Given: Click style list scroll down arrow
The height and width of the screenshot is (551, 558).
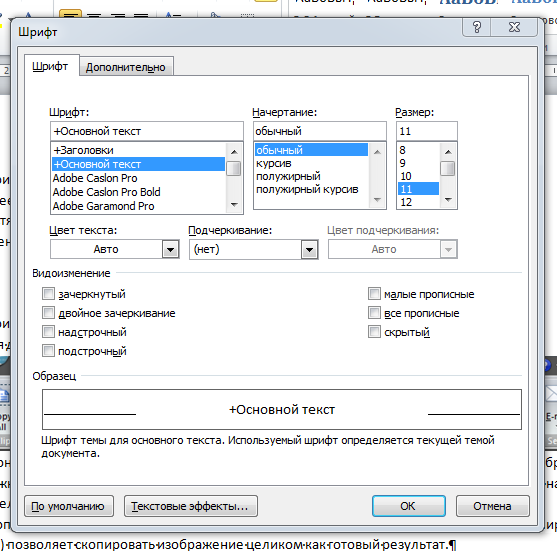Looking at the screenshot, I should [377, 200].
